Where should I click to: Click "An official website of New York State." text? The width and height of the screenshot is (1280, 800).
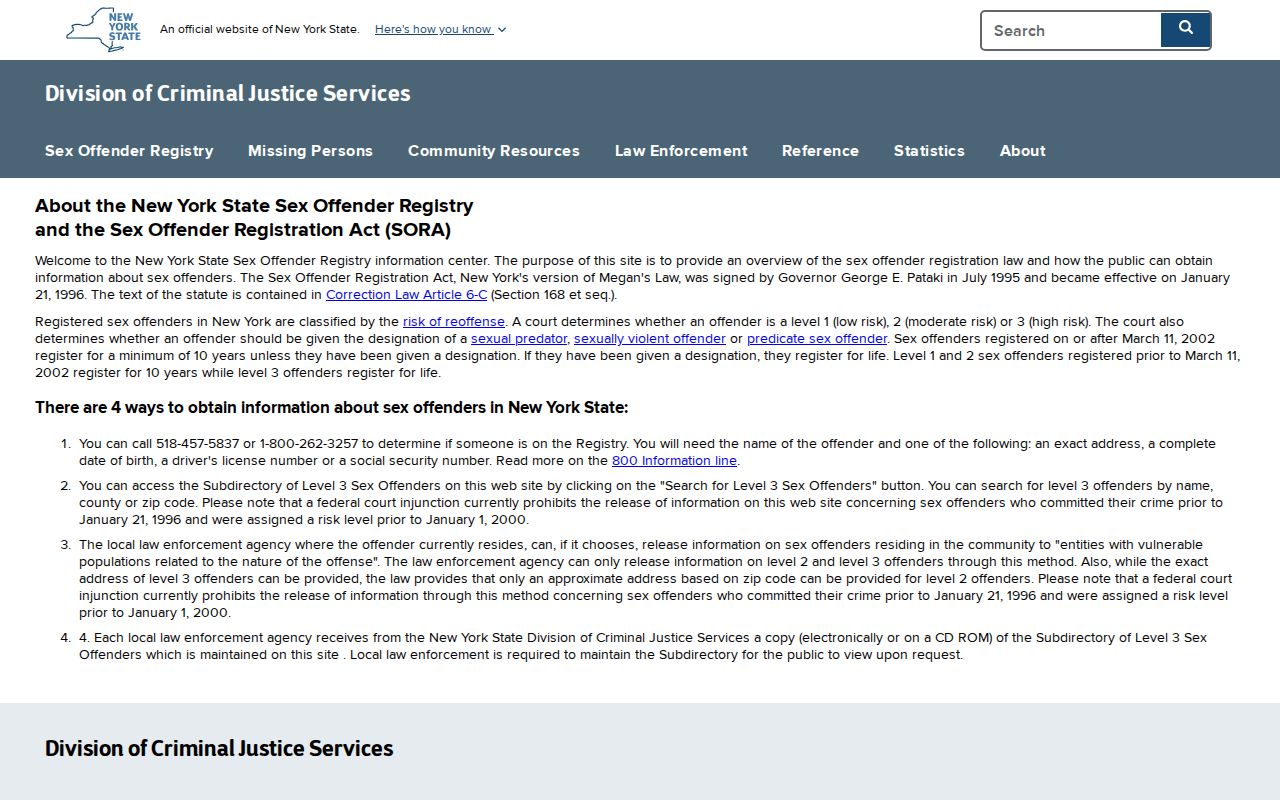pyautogui.click(x=260, y=29)
